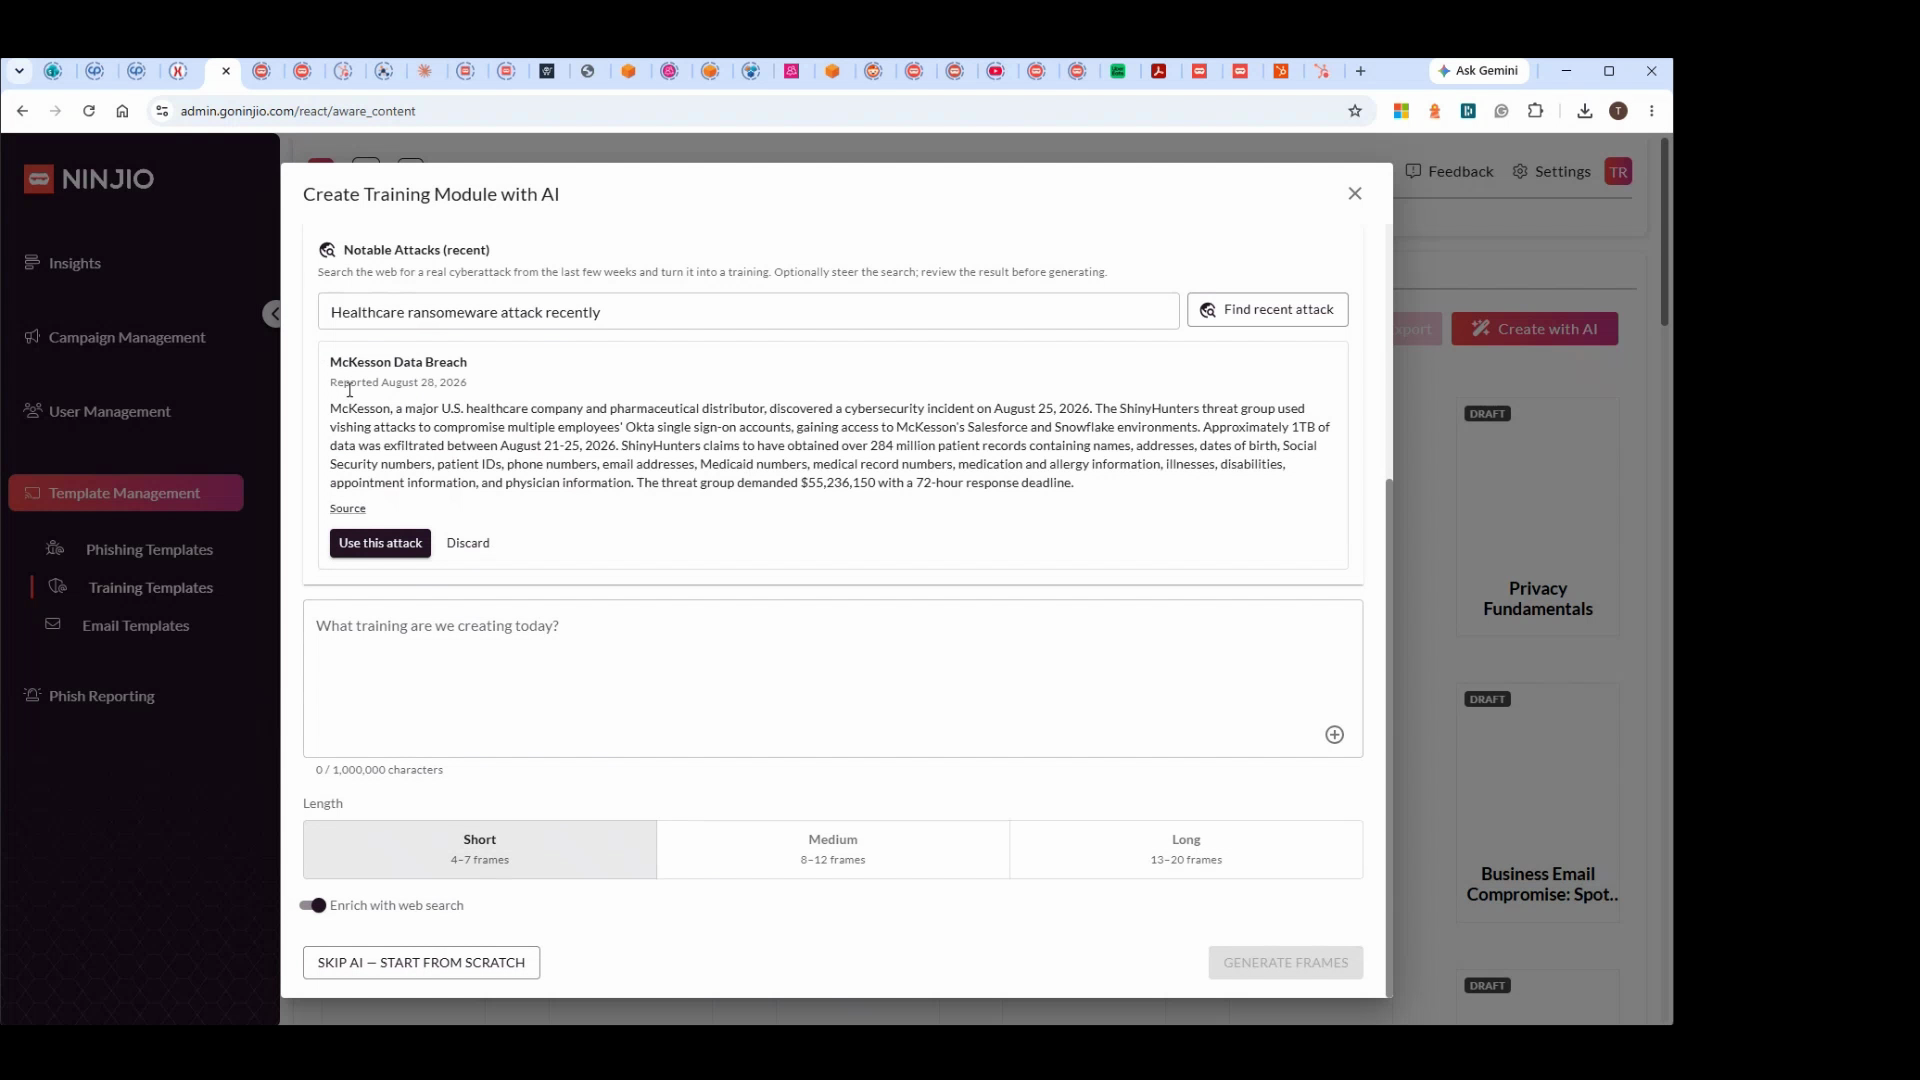Viewport: 1920px width, 1080px height.
Task: Bookmark this page with the star icon
Action: (x=1354, y=111)
